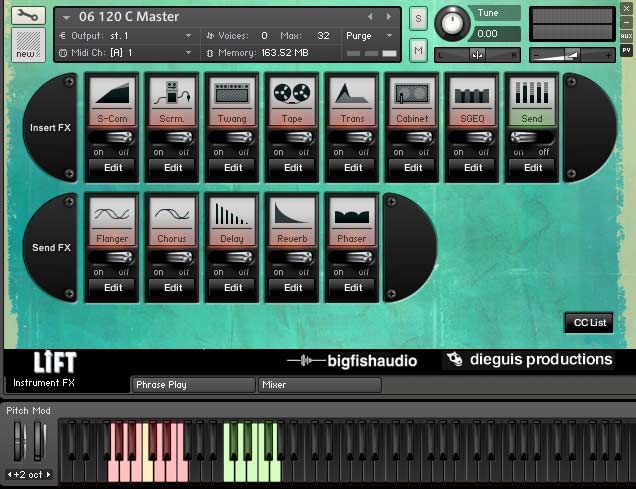Edit the Reverb effect settings
636x489 pixels.
coord(292,288)
